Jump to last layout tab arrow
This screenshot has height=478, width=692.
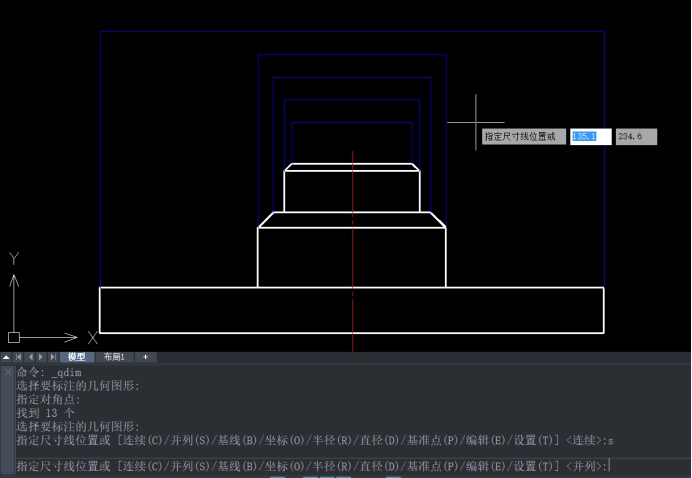(53, 357)
